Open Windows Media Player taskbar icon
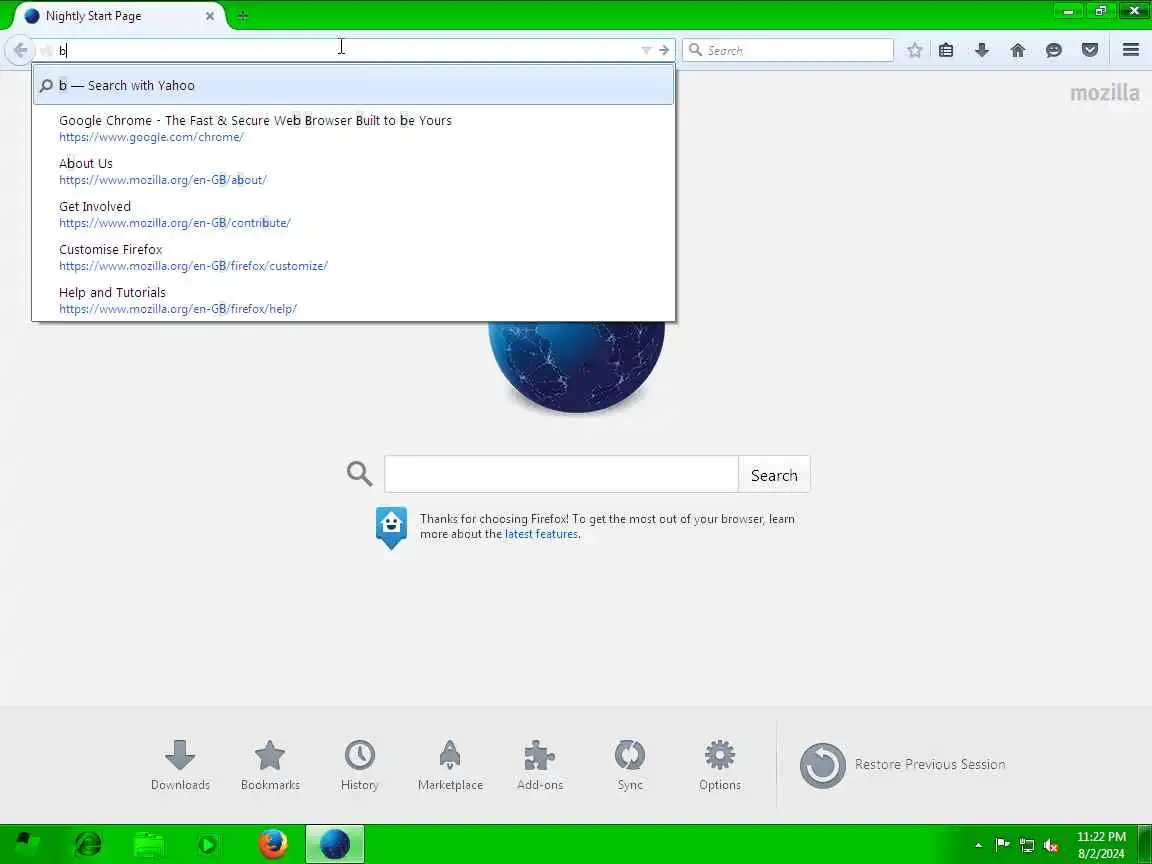Viewport: 1152px width, 864px height. tap(208, 844)
